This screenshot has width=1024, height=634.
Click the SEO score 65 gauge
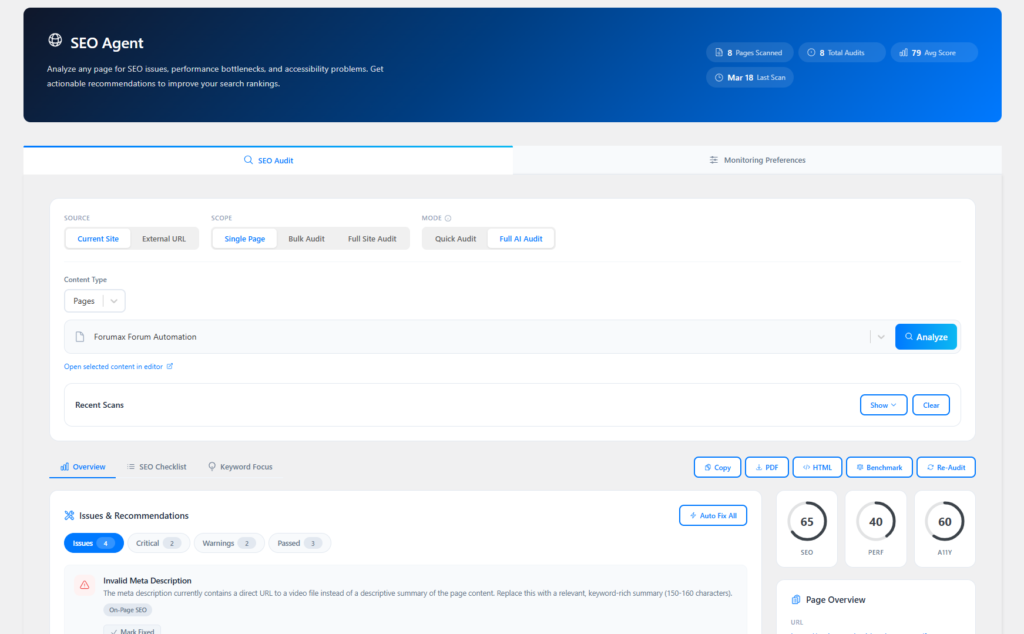tap(807, 522)
